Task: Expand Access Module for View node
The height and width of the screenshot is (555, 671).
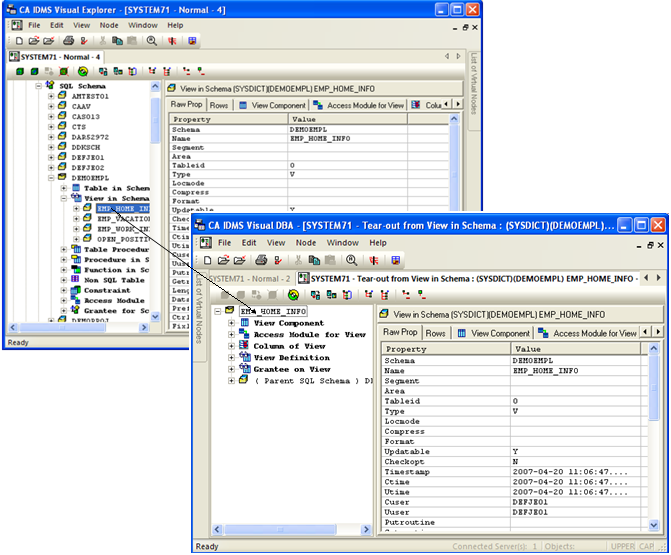Action: point(231,335)
